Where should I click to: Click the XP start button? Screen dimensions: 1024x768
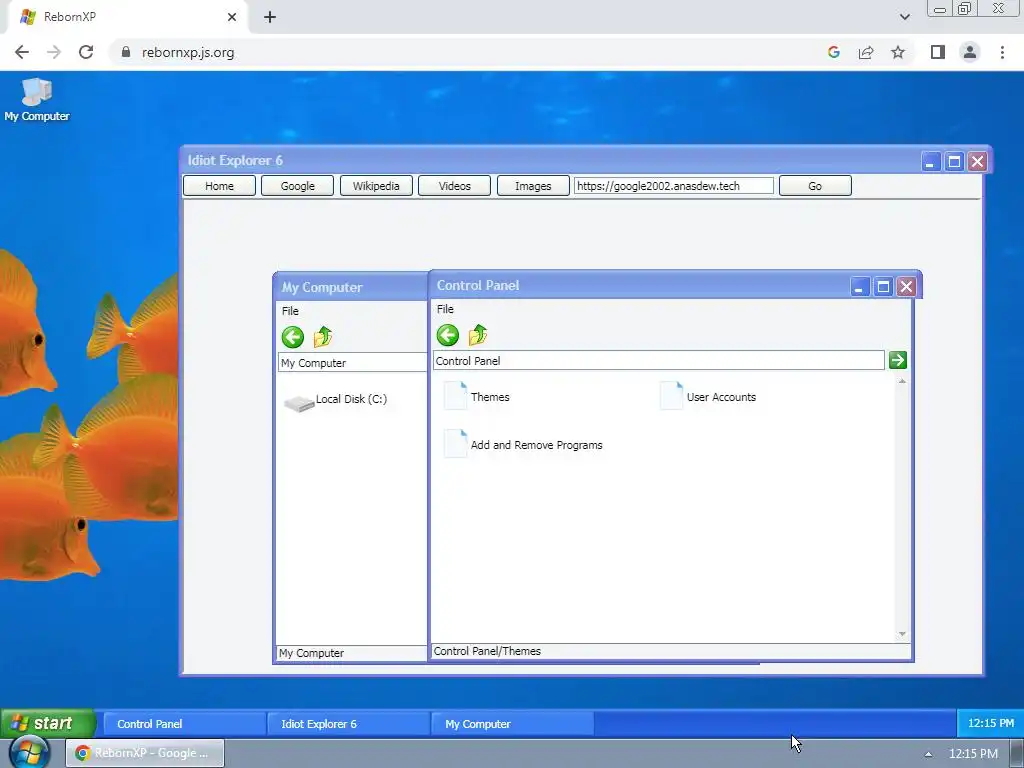[x=48, y=724]
